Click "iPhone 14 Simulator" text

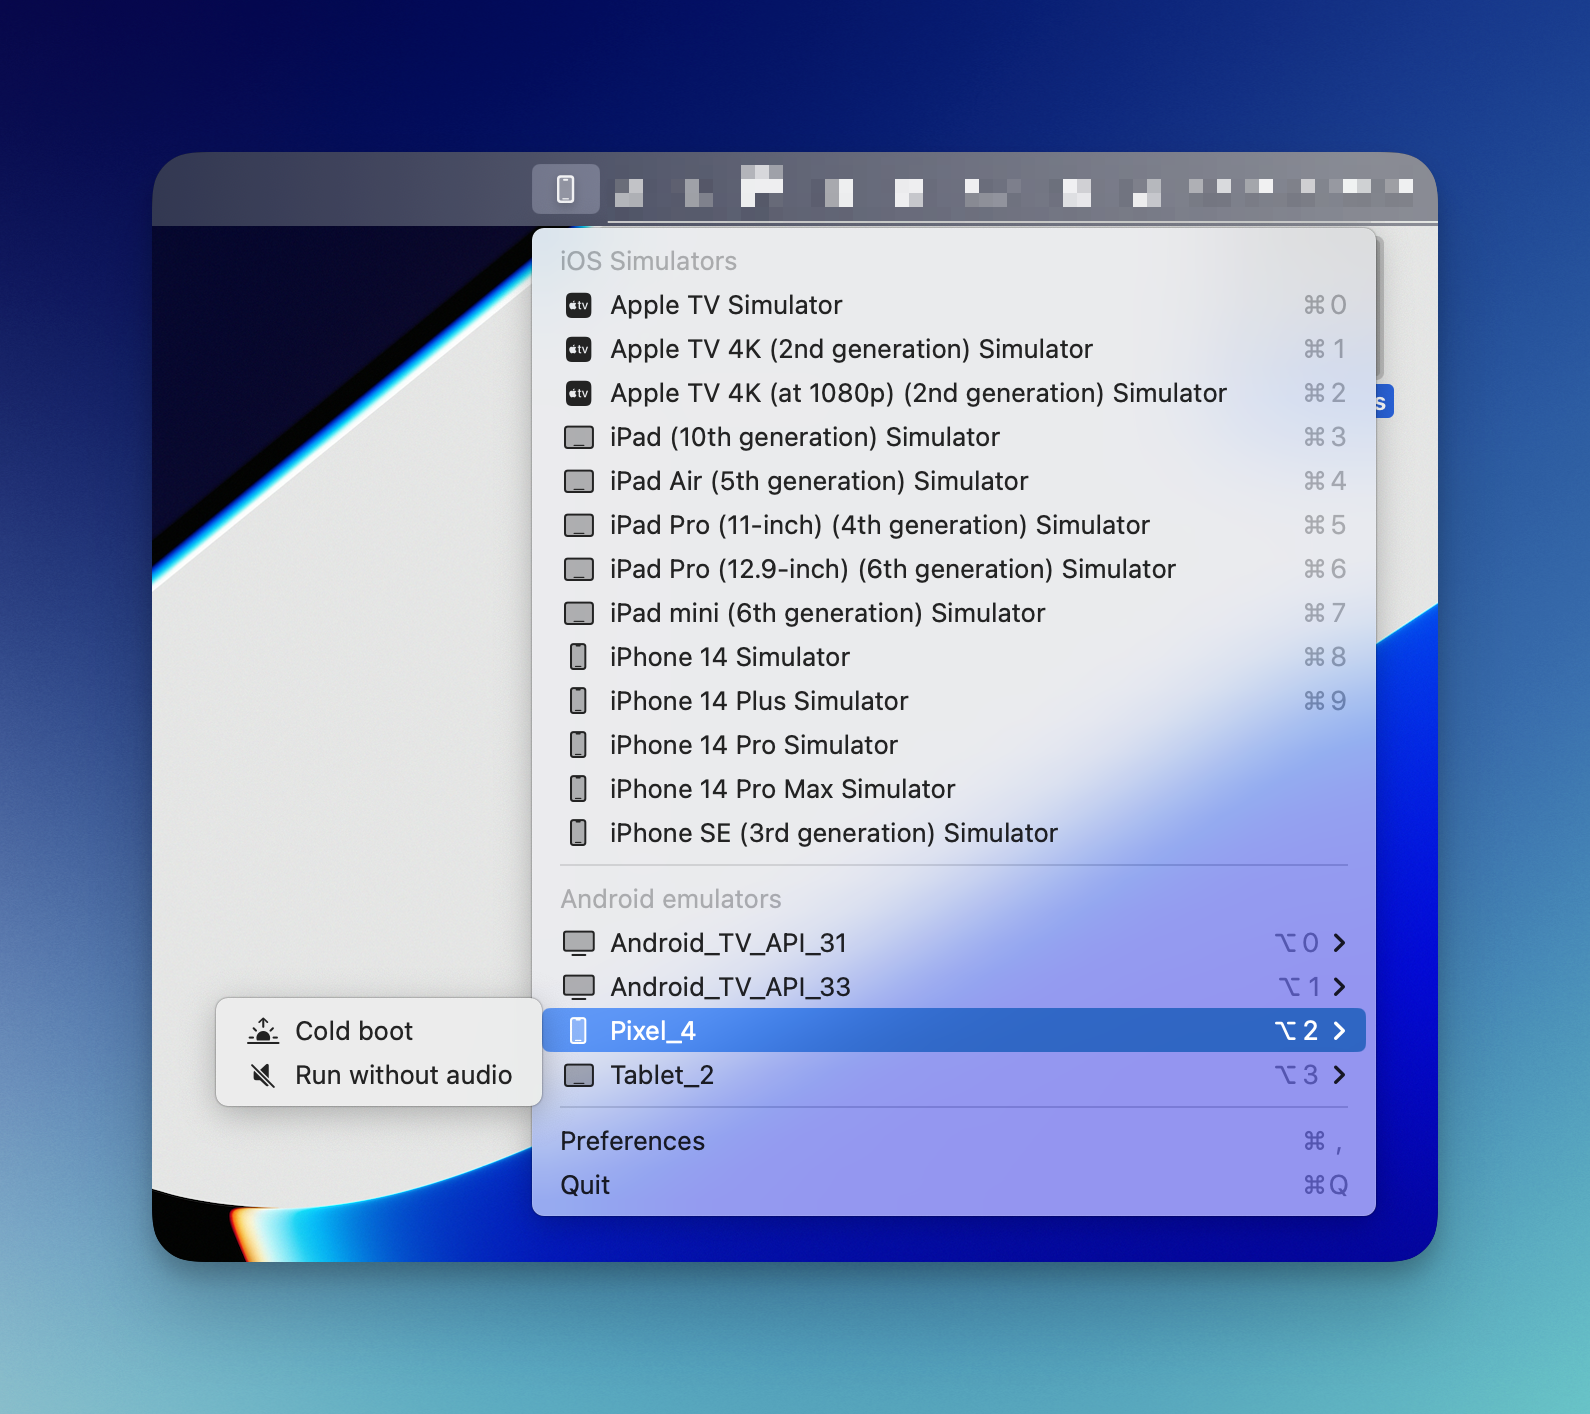coord(730,657)
